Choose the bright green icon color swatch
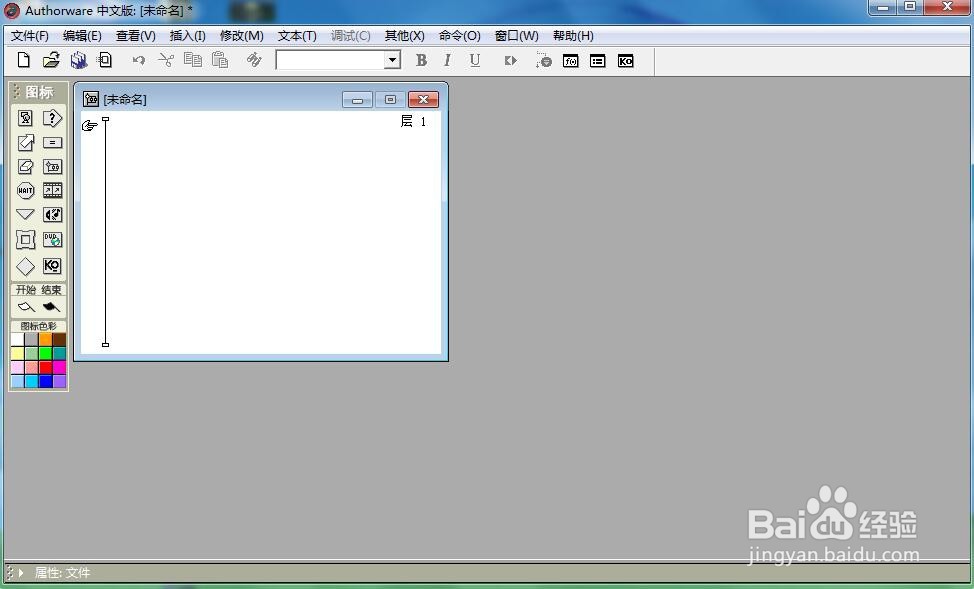Viewport: 974px width, 589px height. (45, 354)
